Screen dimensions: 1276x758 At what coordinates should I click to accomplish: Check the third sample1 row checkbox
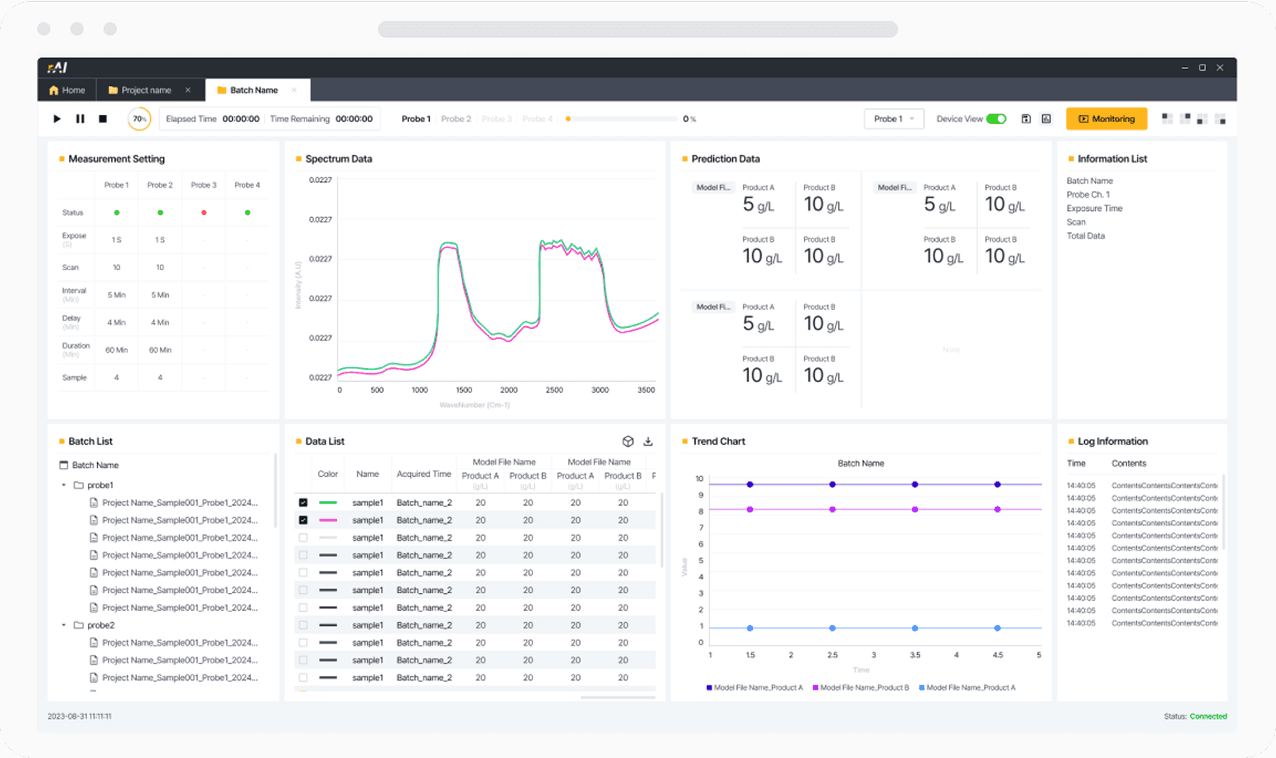pyautogui.click(x=303, y=538)
